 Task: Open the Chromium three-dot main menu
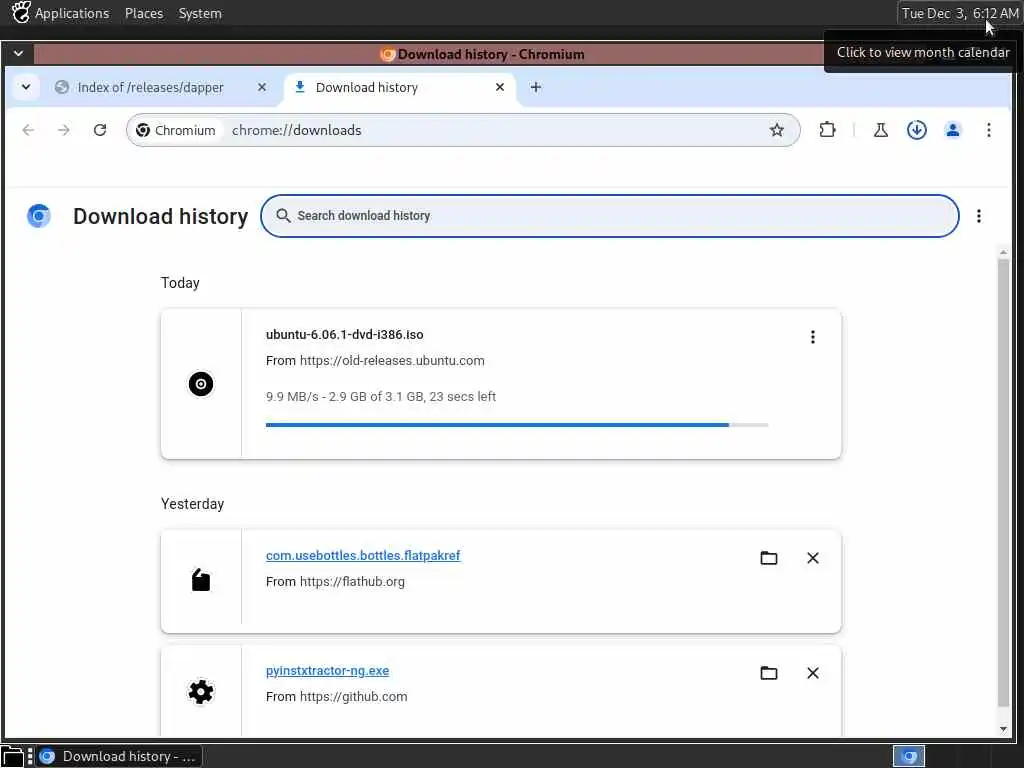pyautogui.click(x=989, y=130)
